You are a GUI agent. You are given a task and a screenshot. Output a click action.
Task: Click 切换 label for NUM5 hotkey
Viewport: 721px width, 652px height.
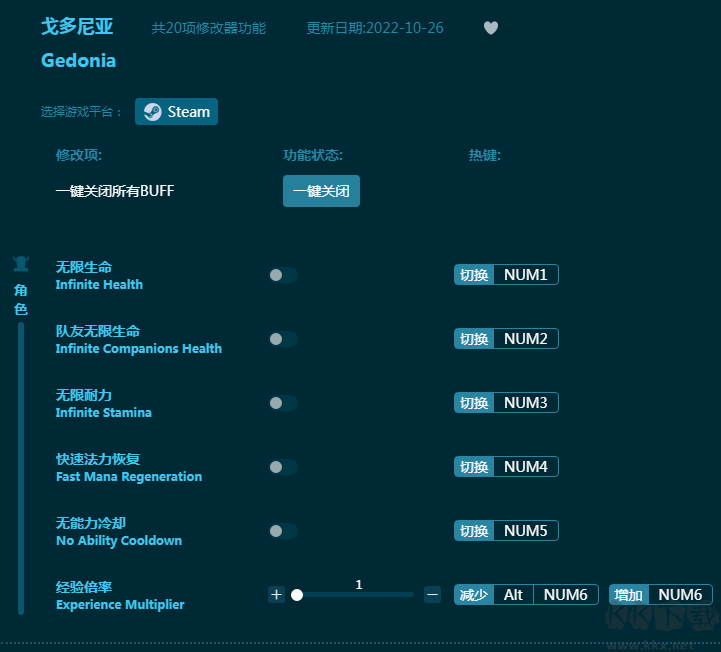474,531
